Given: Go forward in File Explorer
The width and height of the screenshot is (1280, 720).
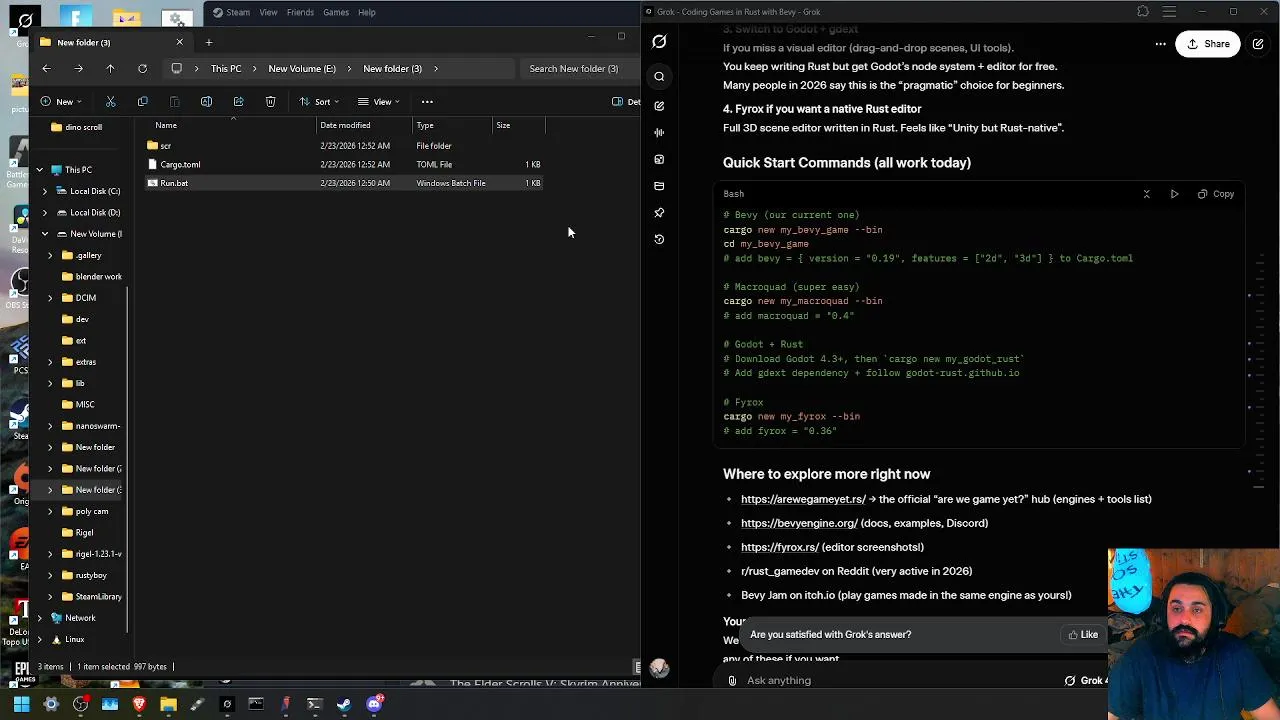Looking at the screenshot, I should click(78, 69).
